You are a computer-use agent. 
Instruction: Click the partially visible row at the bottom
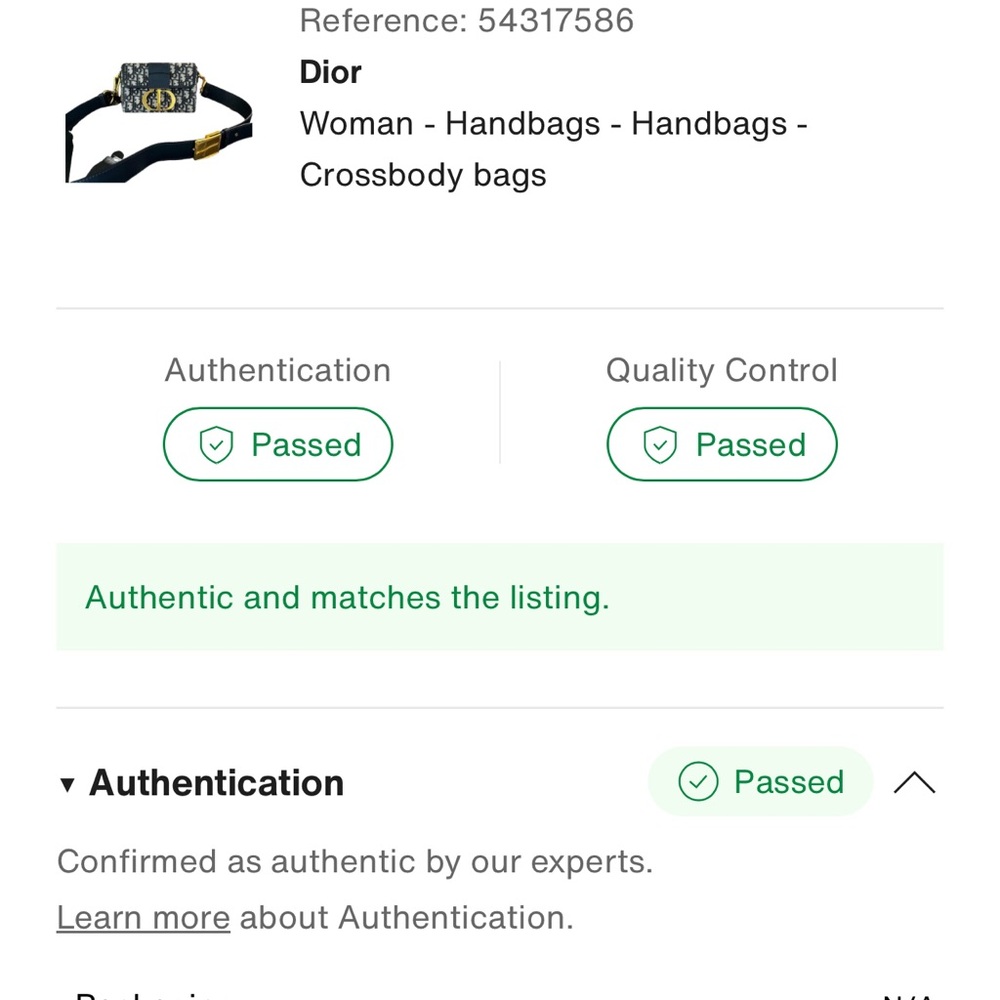click(x=499, y=993)
